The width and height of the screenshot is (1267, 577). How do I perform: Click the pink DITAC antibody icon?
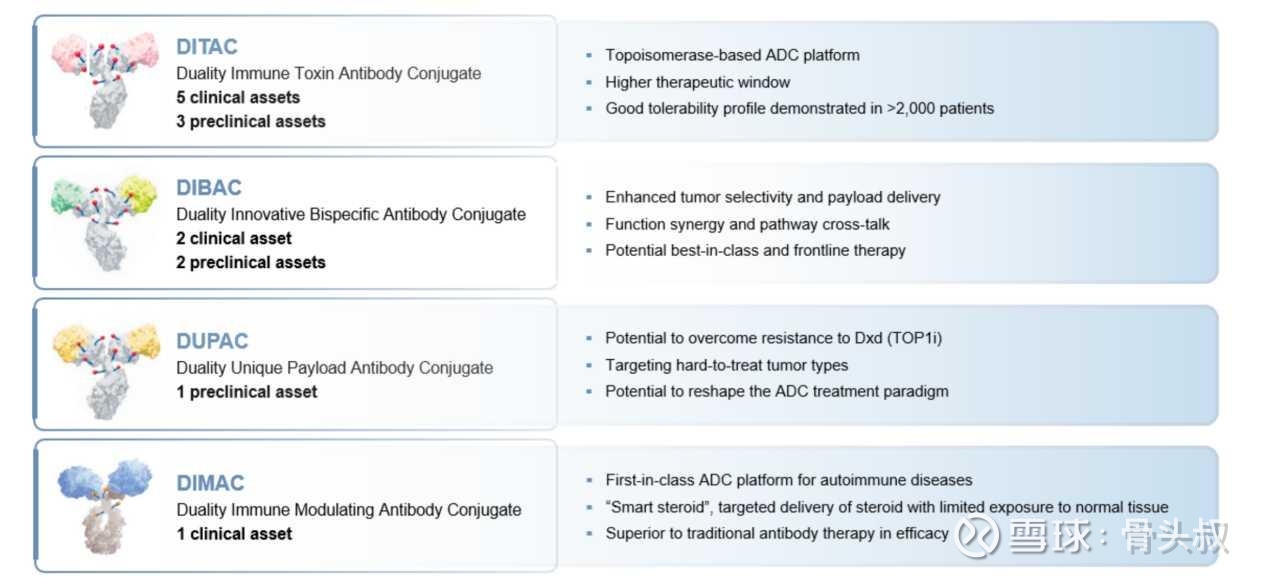coord(105,80)
